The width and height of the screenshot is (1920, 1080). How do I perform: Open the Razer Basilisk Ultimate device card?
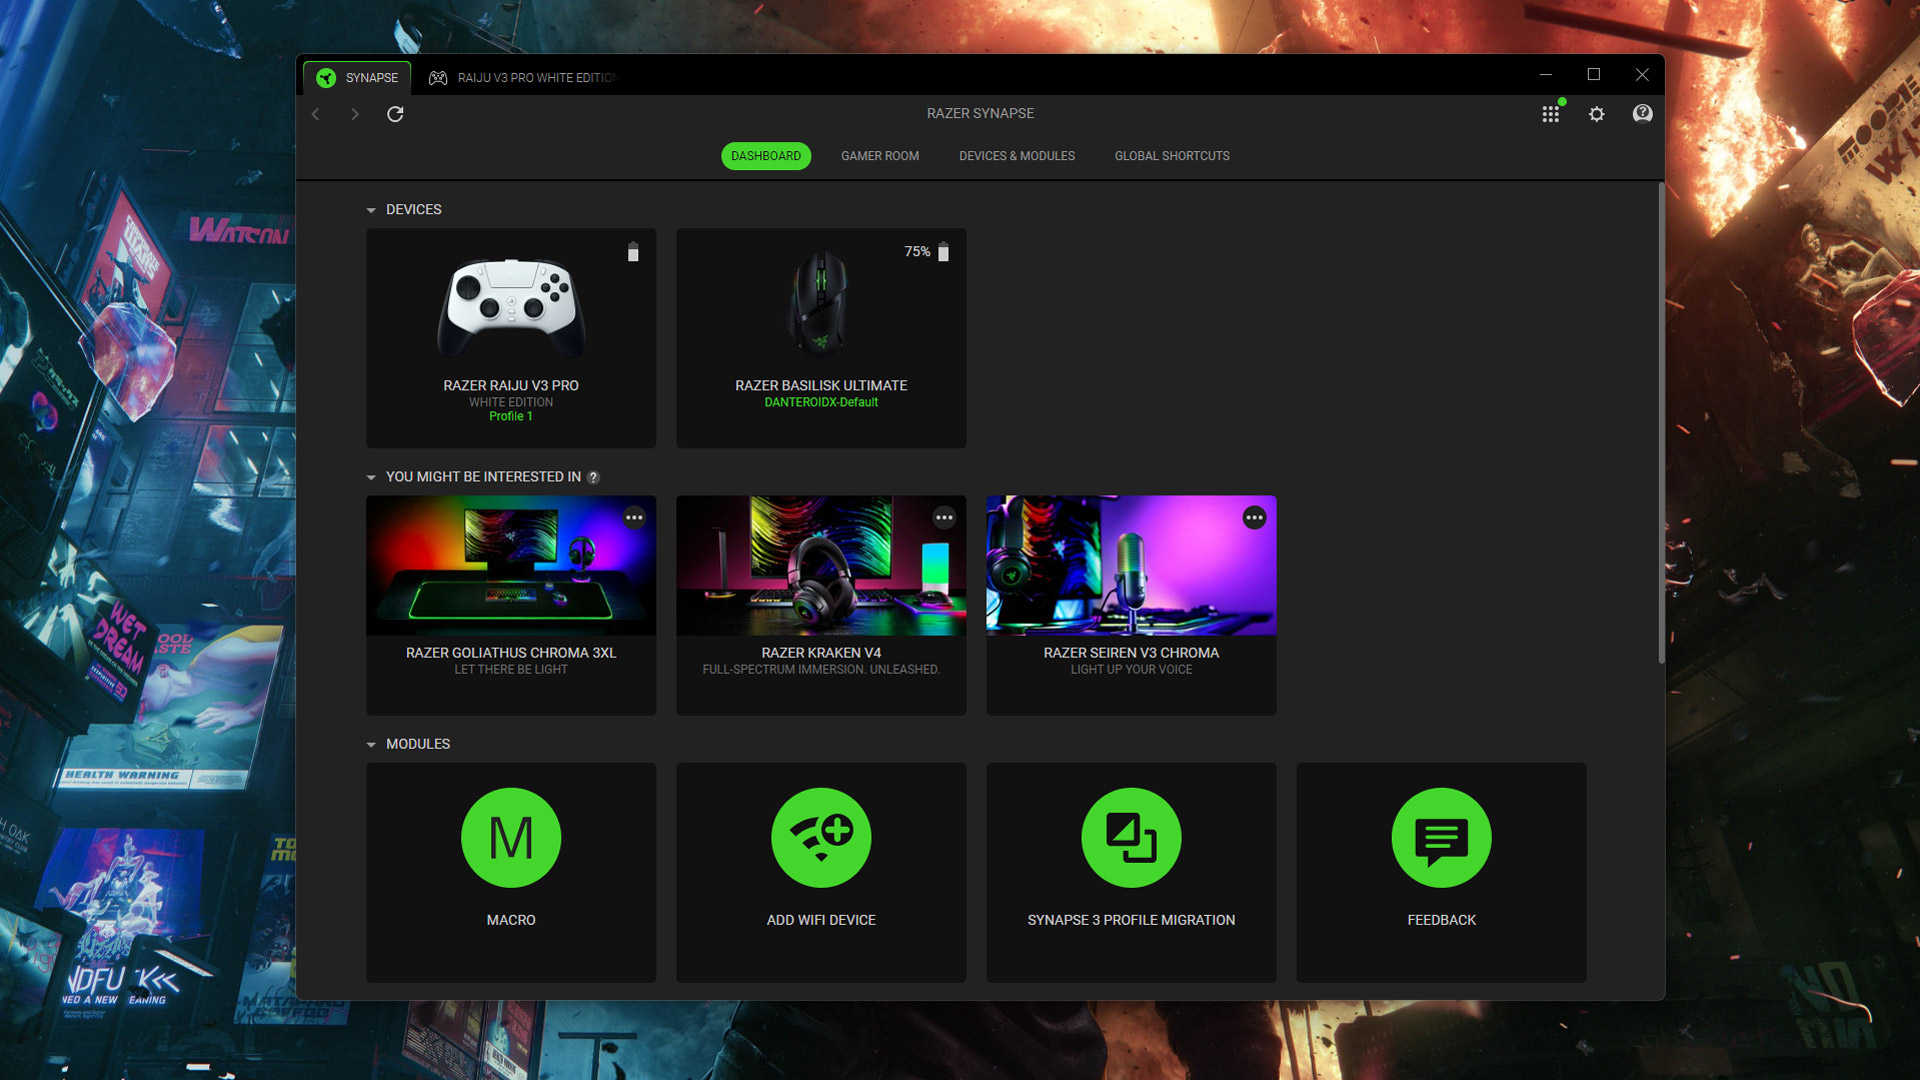[x=821, y=338]
